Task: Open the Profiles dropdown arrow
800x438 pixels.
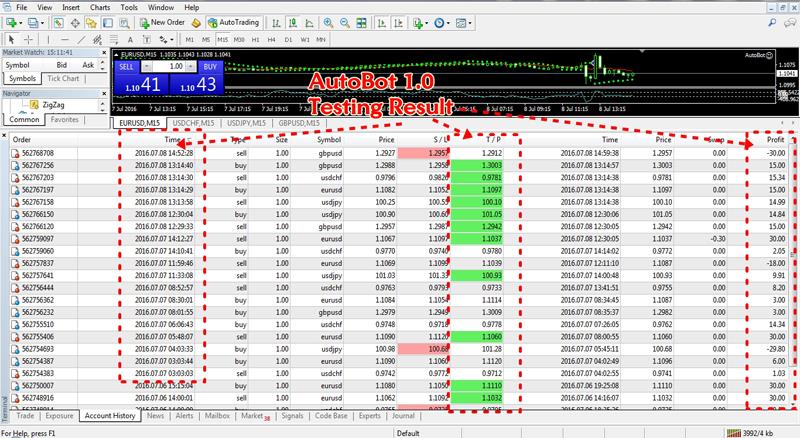Action: 42,23
